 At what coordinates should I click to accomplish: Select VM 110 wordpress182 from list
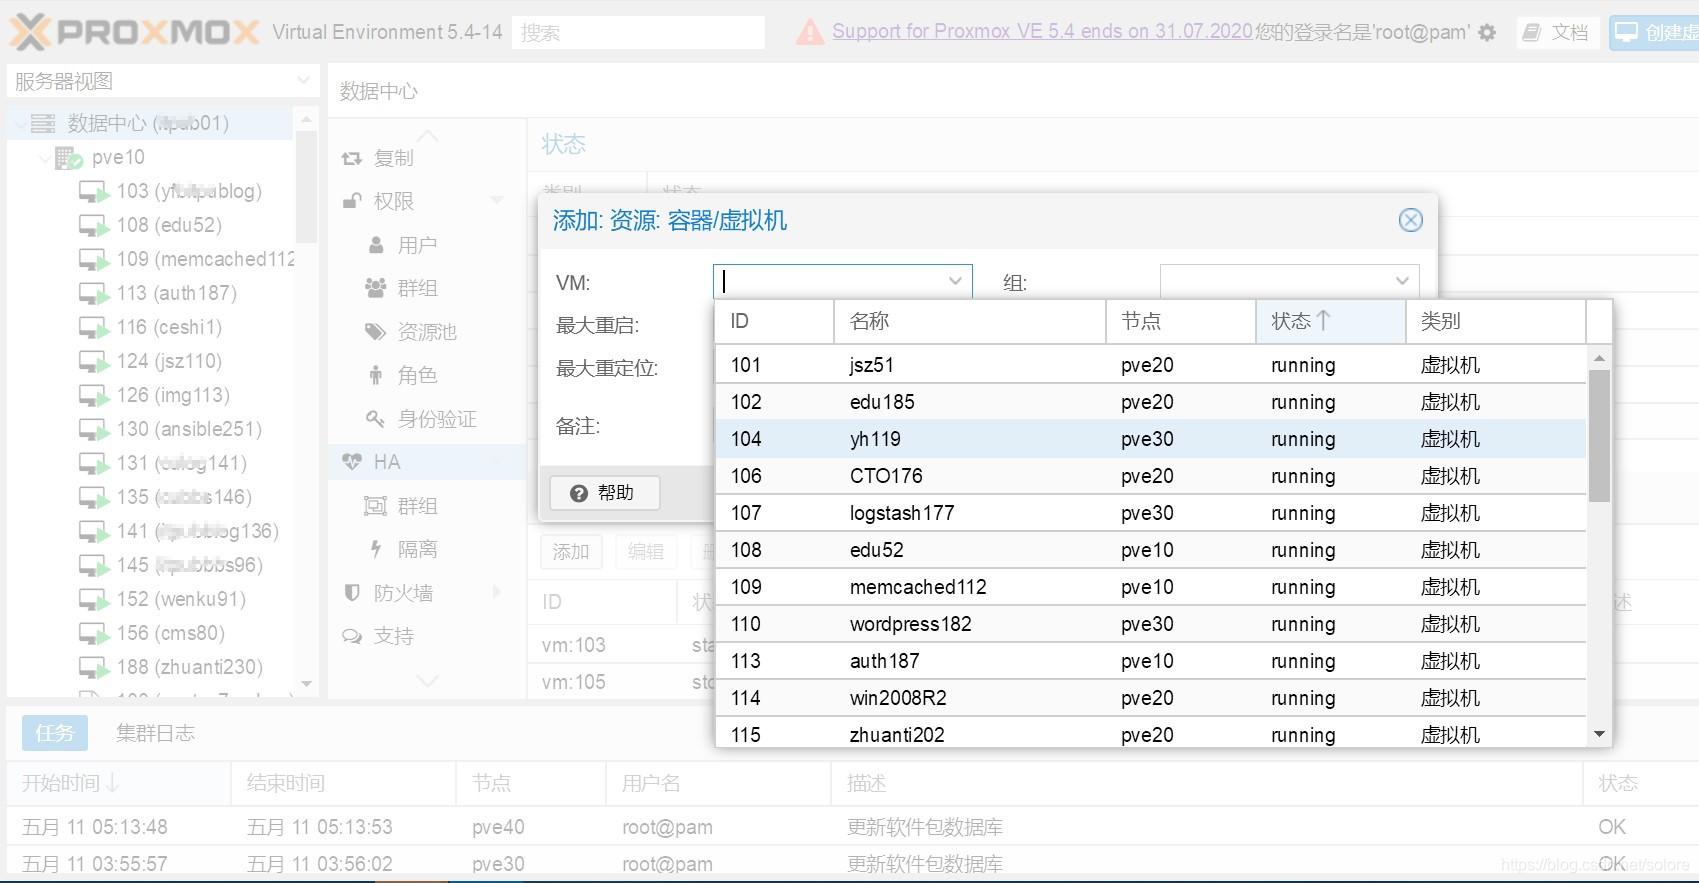pos(1151,624)
